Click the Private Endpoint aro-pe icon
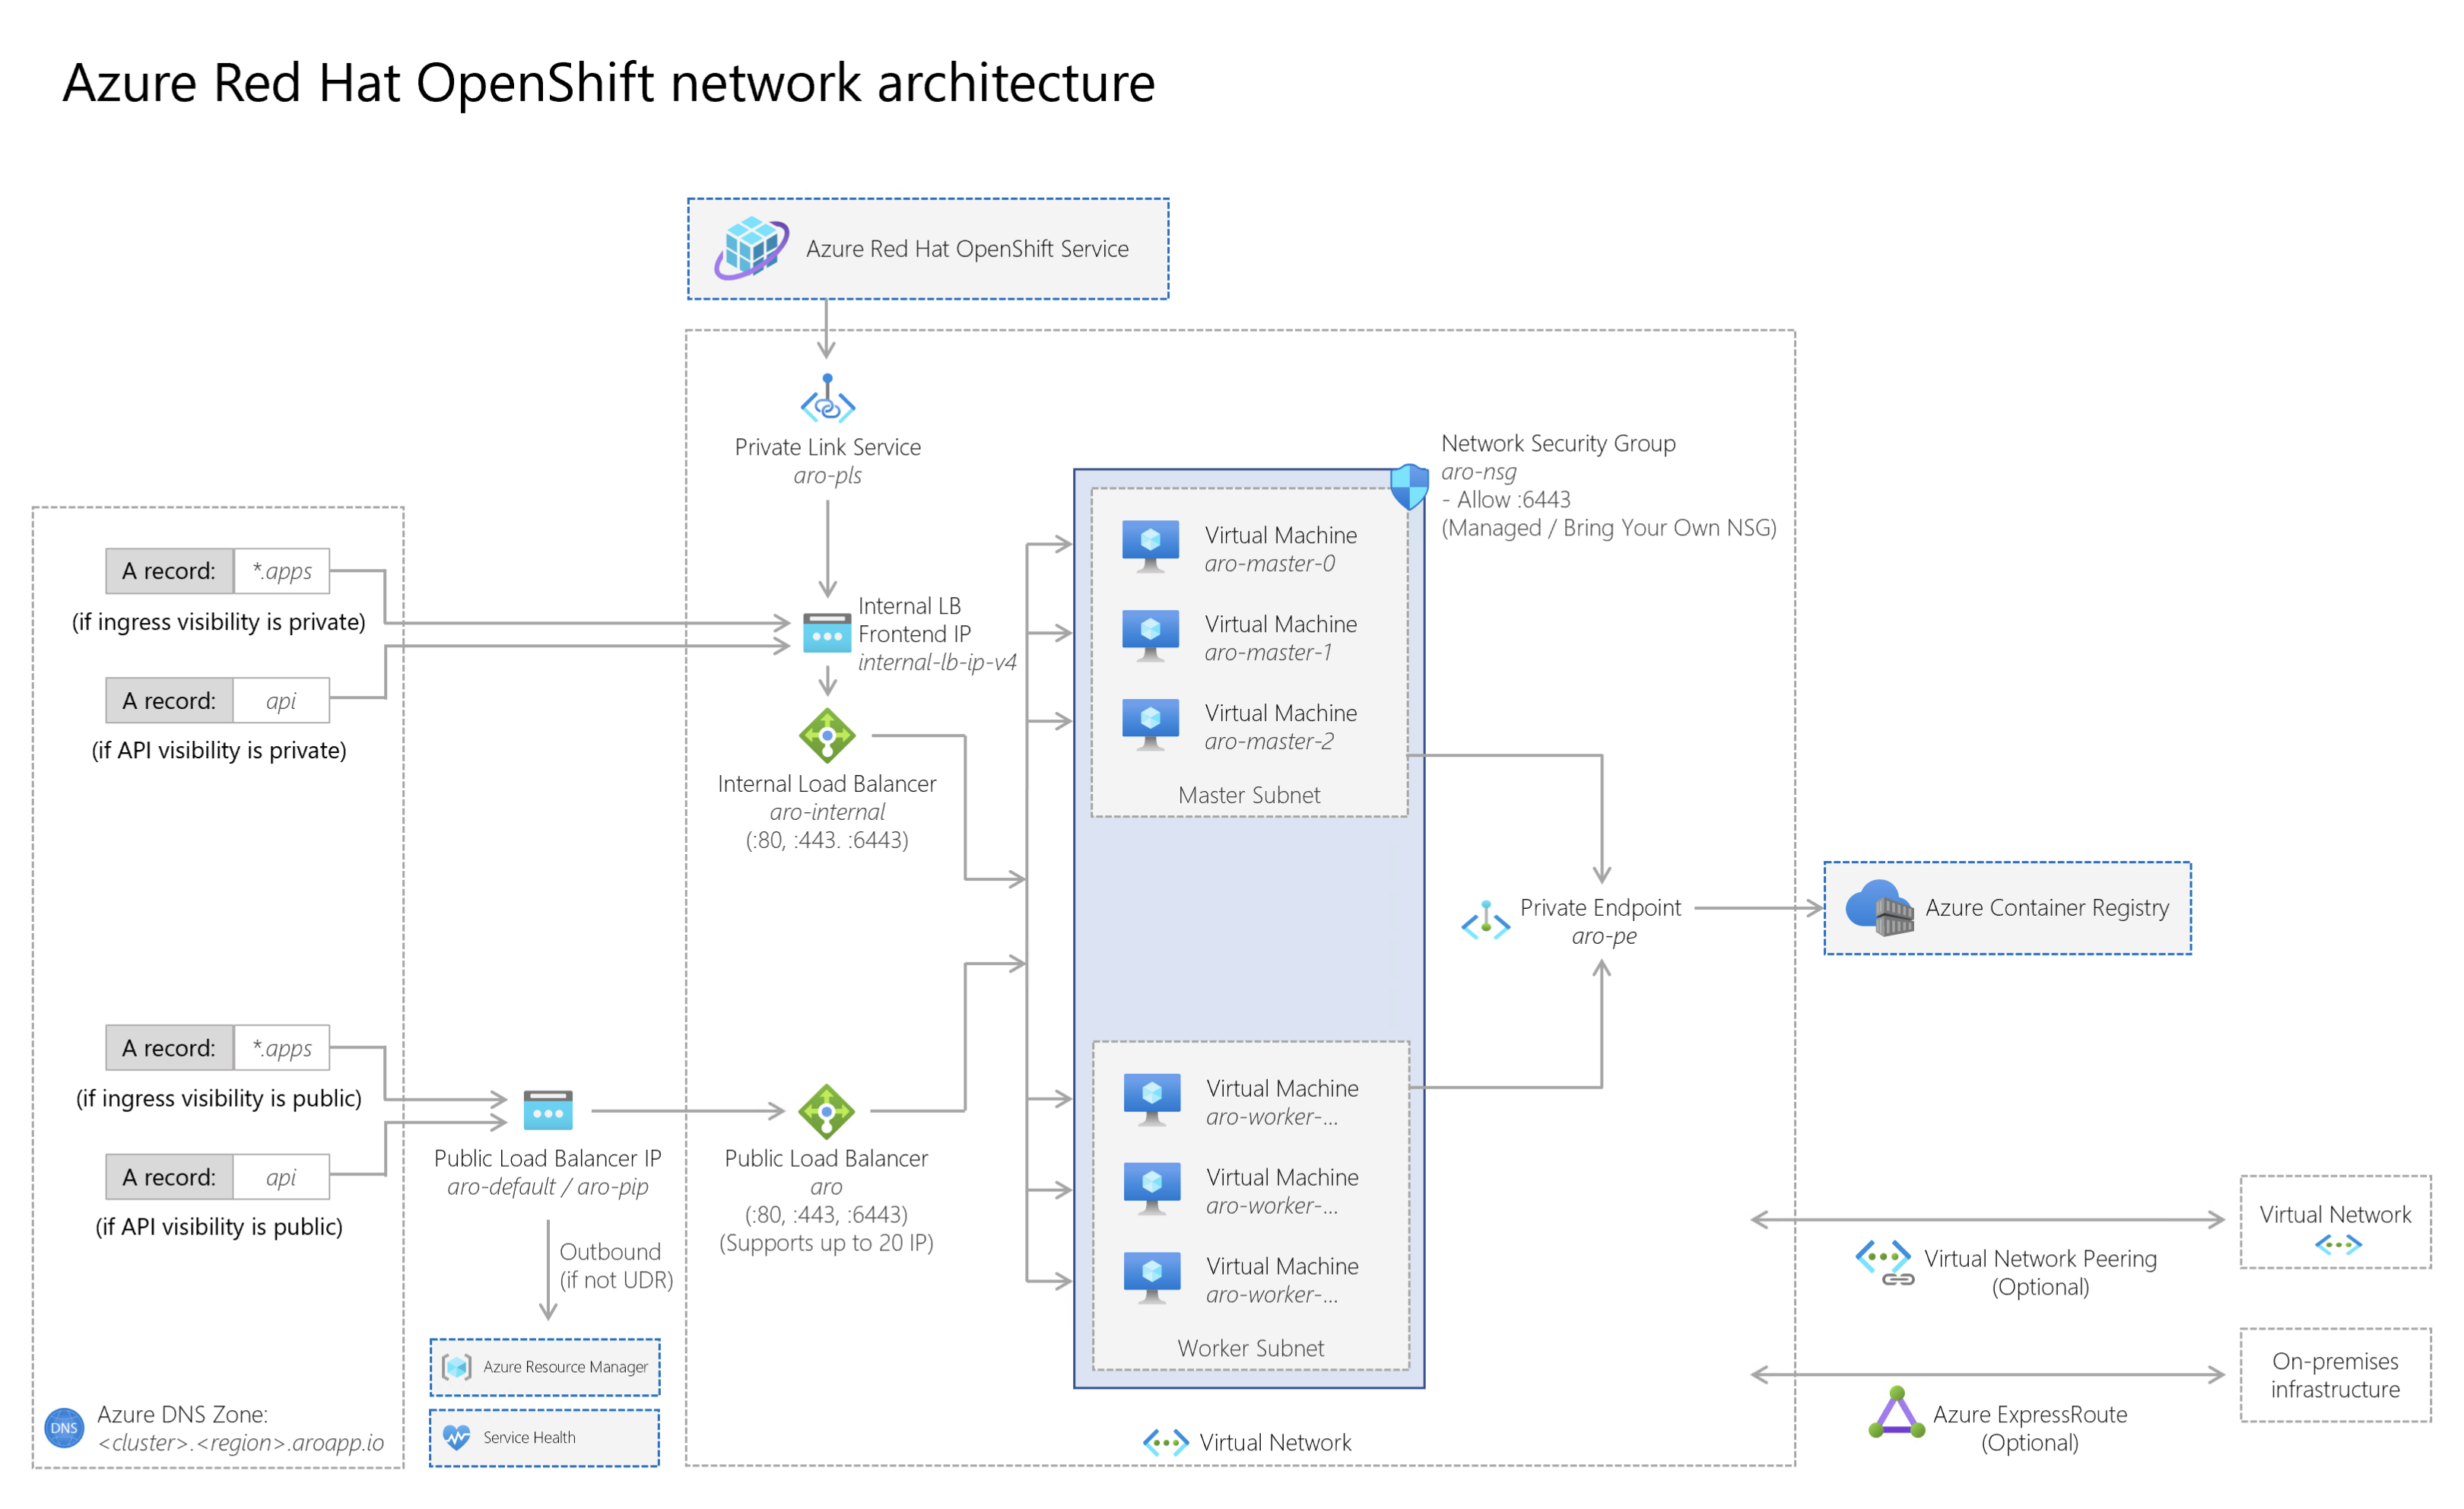Image resolution: width=2464 pixels, height=1509 pixels. [x=1486, y=921]
